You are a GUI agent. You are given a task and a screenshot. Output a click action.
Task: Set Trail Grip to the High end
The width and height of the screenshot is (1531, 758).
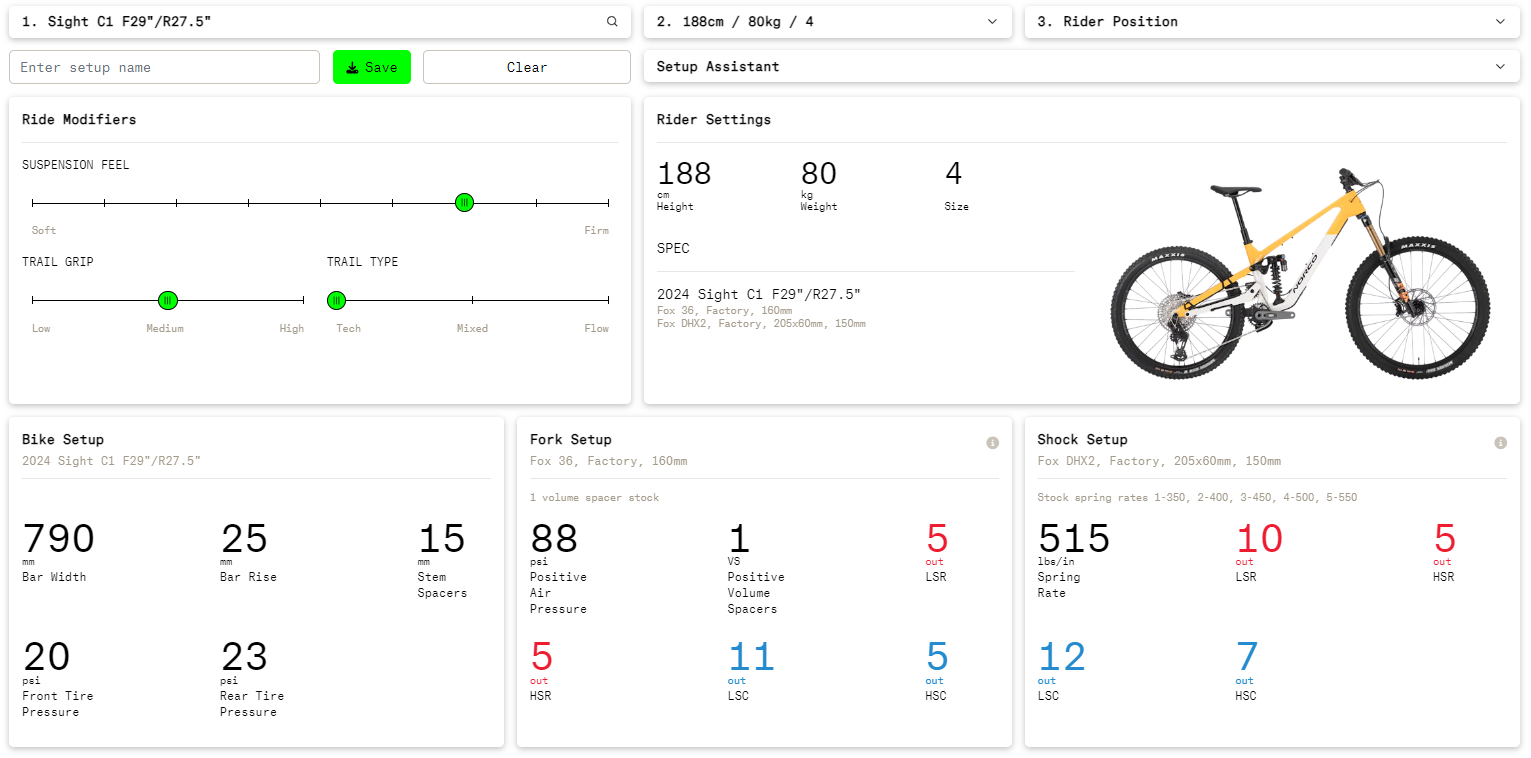[x=303, y=300]
